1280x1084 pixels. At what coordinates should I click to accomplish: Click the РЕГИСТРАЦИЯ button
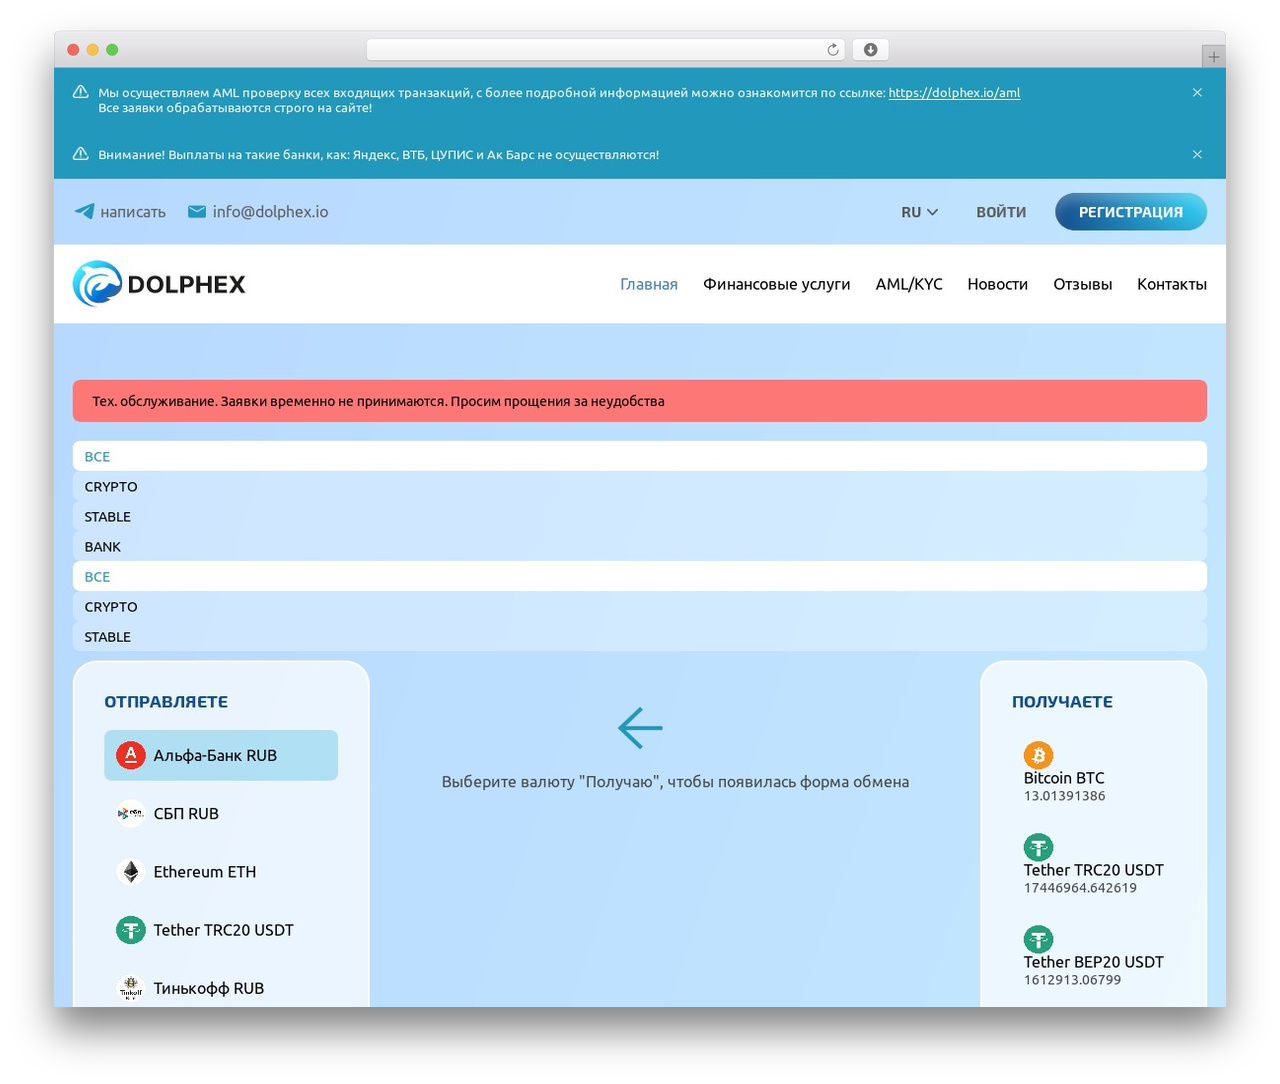(1131, 212)
